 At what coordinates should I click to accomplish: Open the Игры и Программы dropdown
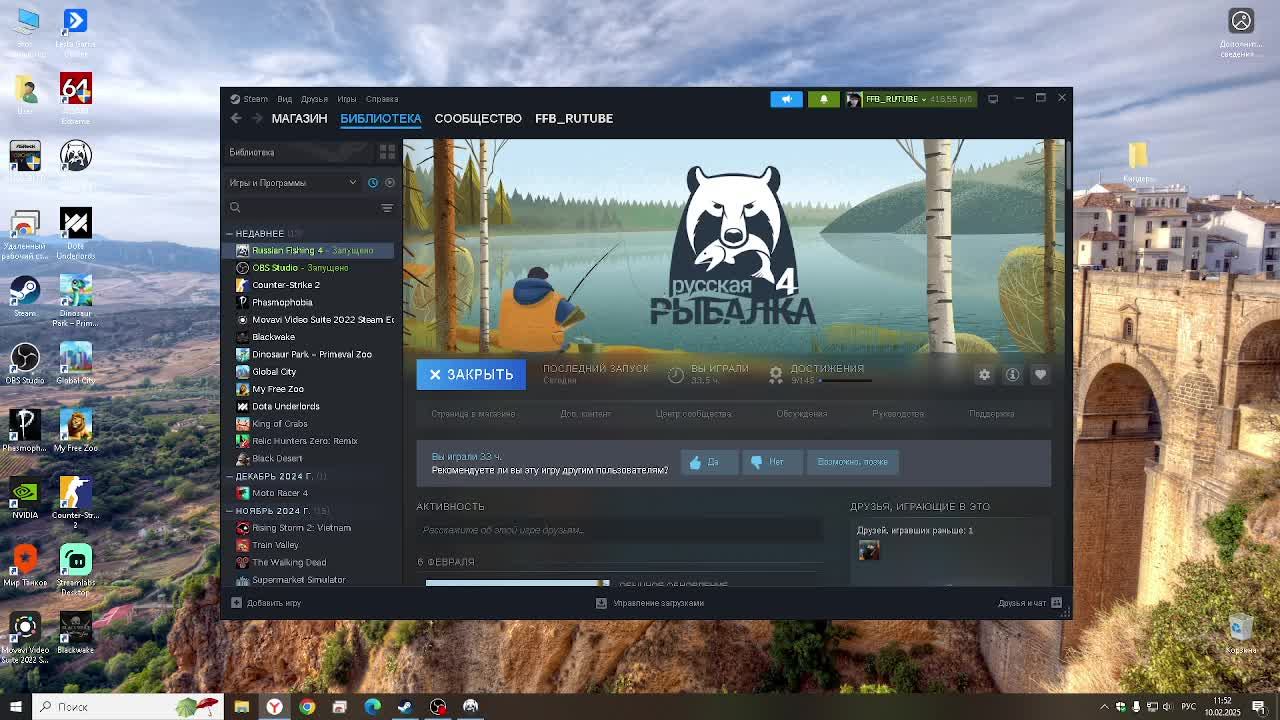293,183
